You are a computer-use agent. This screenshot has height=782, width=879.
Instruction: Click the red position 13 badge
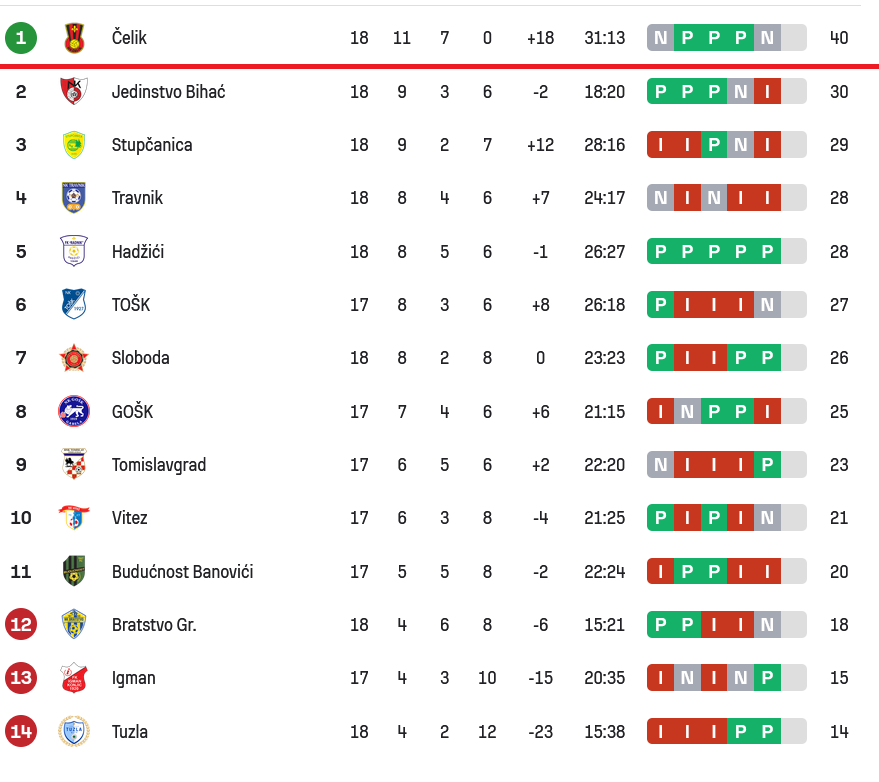click(21, 678)
